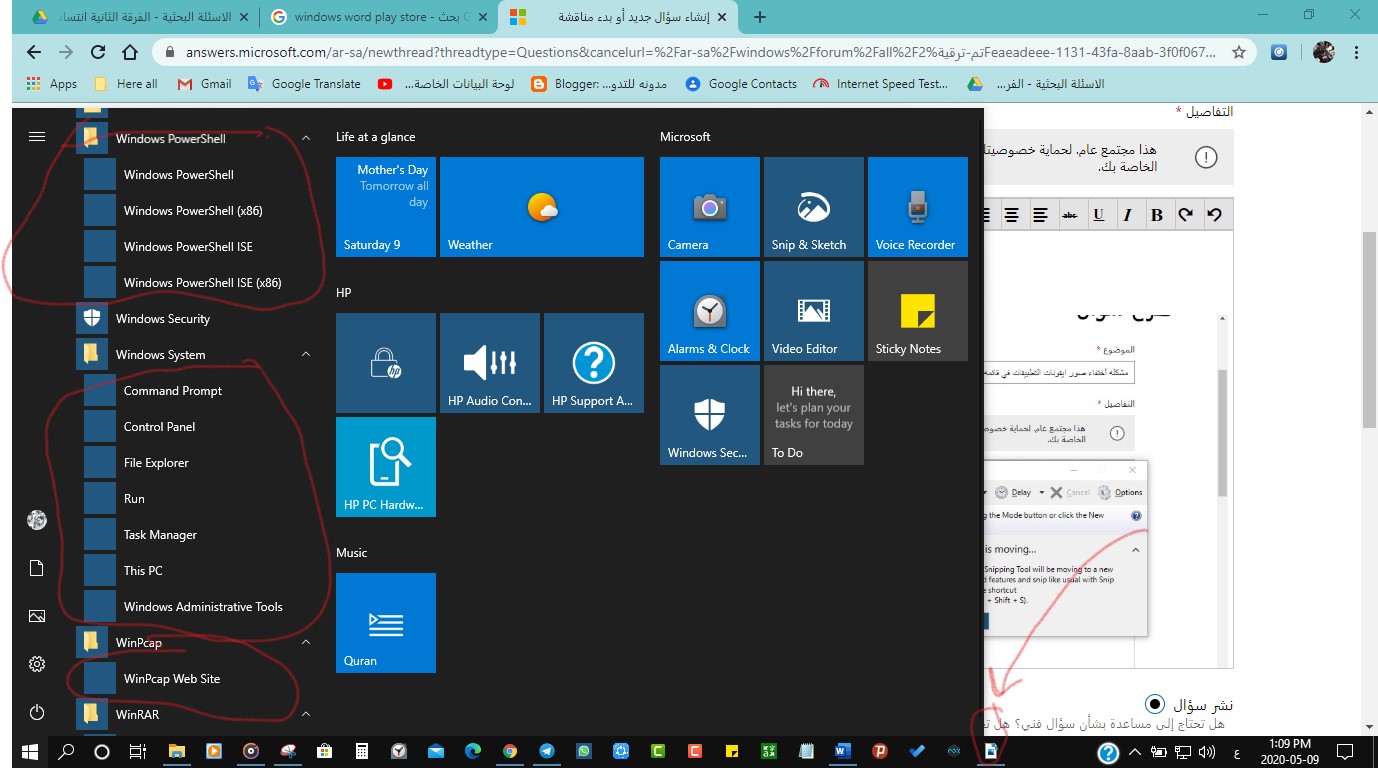Open Command Prompt from Windows System
The height and width of the screenshot is (768, 1378).
172,391
